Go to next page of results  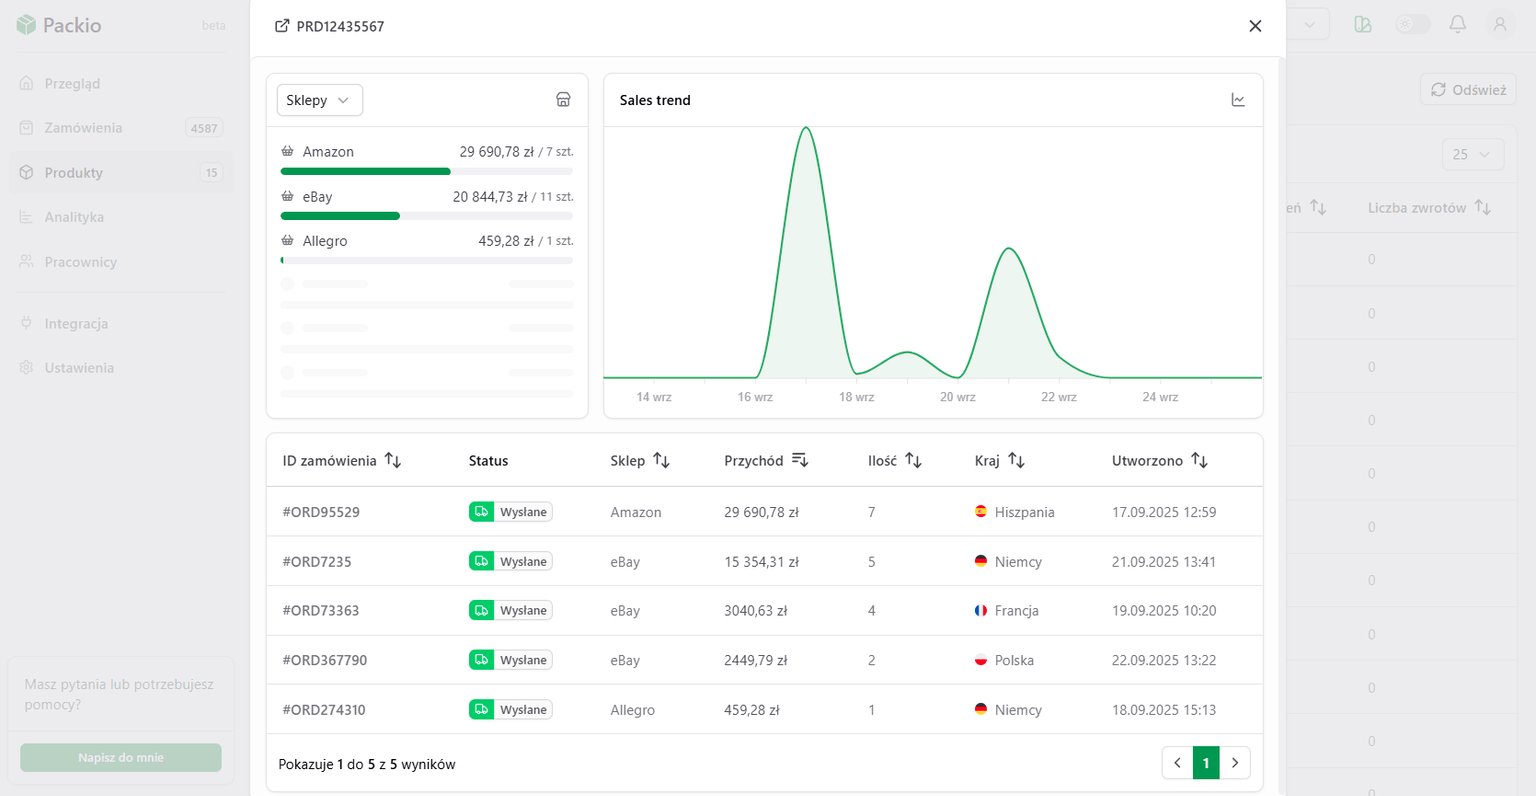1235,763
